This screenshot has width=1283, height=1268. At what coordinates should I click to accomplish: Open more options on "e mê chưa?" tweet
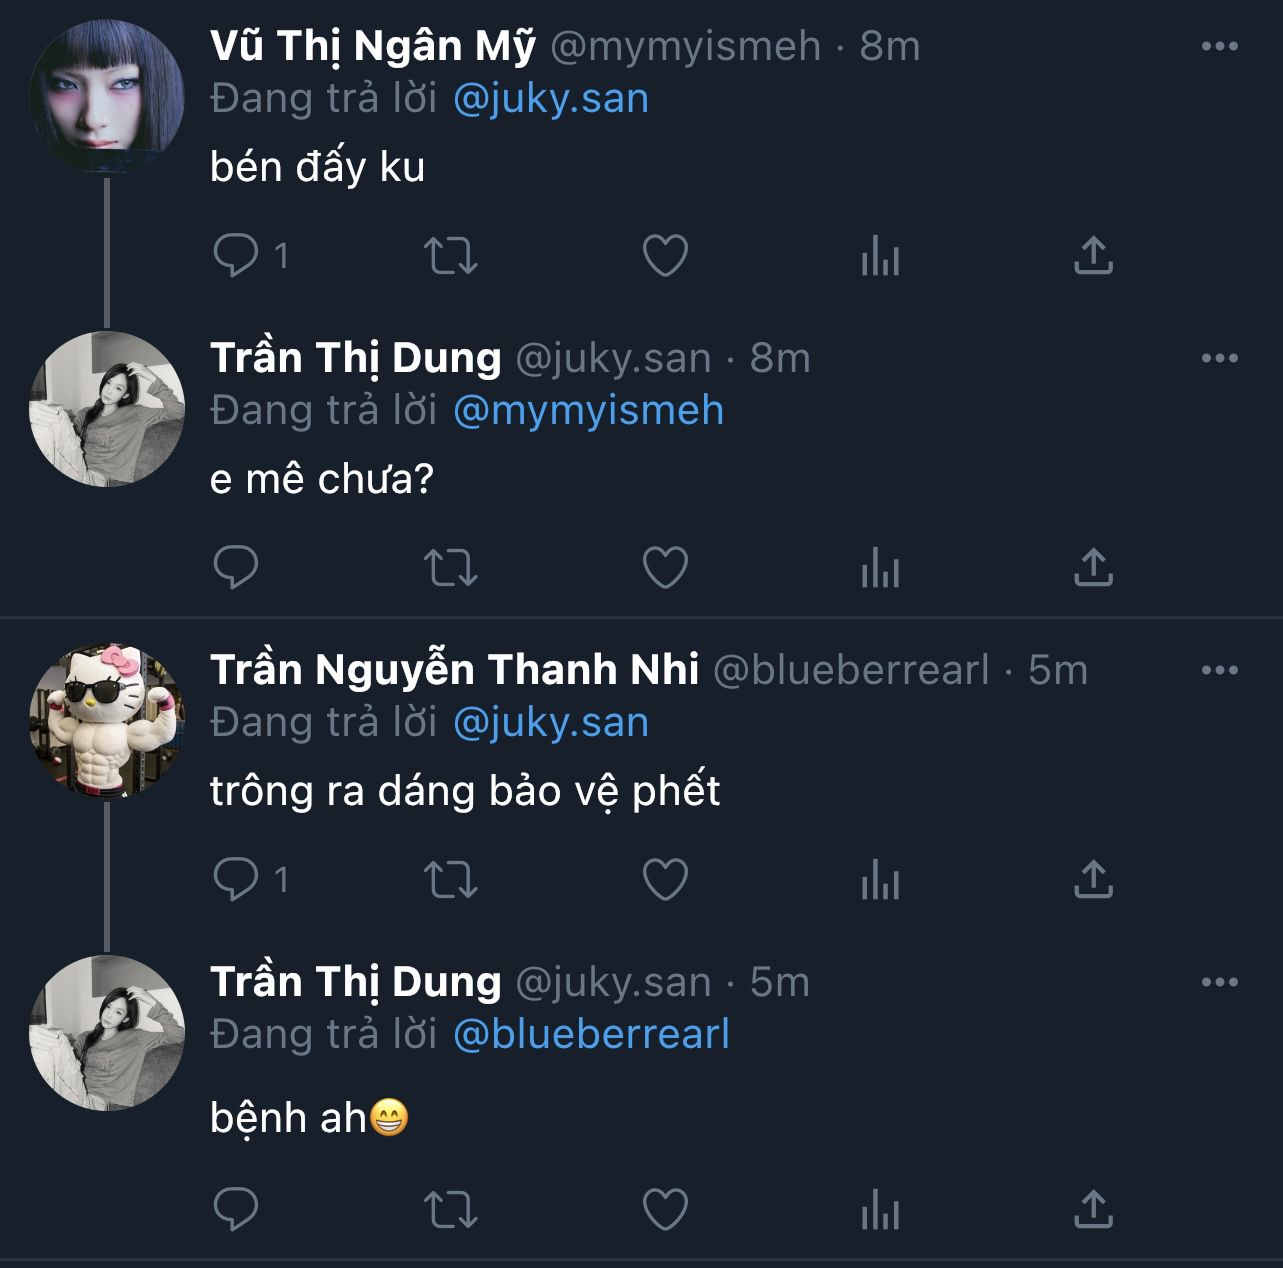click(x=1219, y=358)
